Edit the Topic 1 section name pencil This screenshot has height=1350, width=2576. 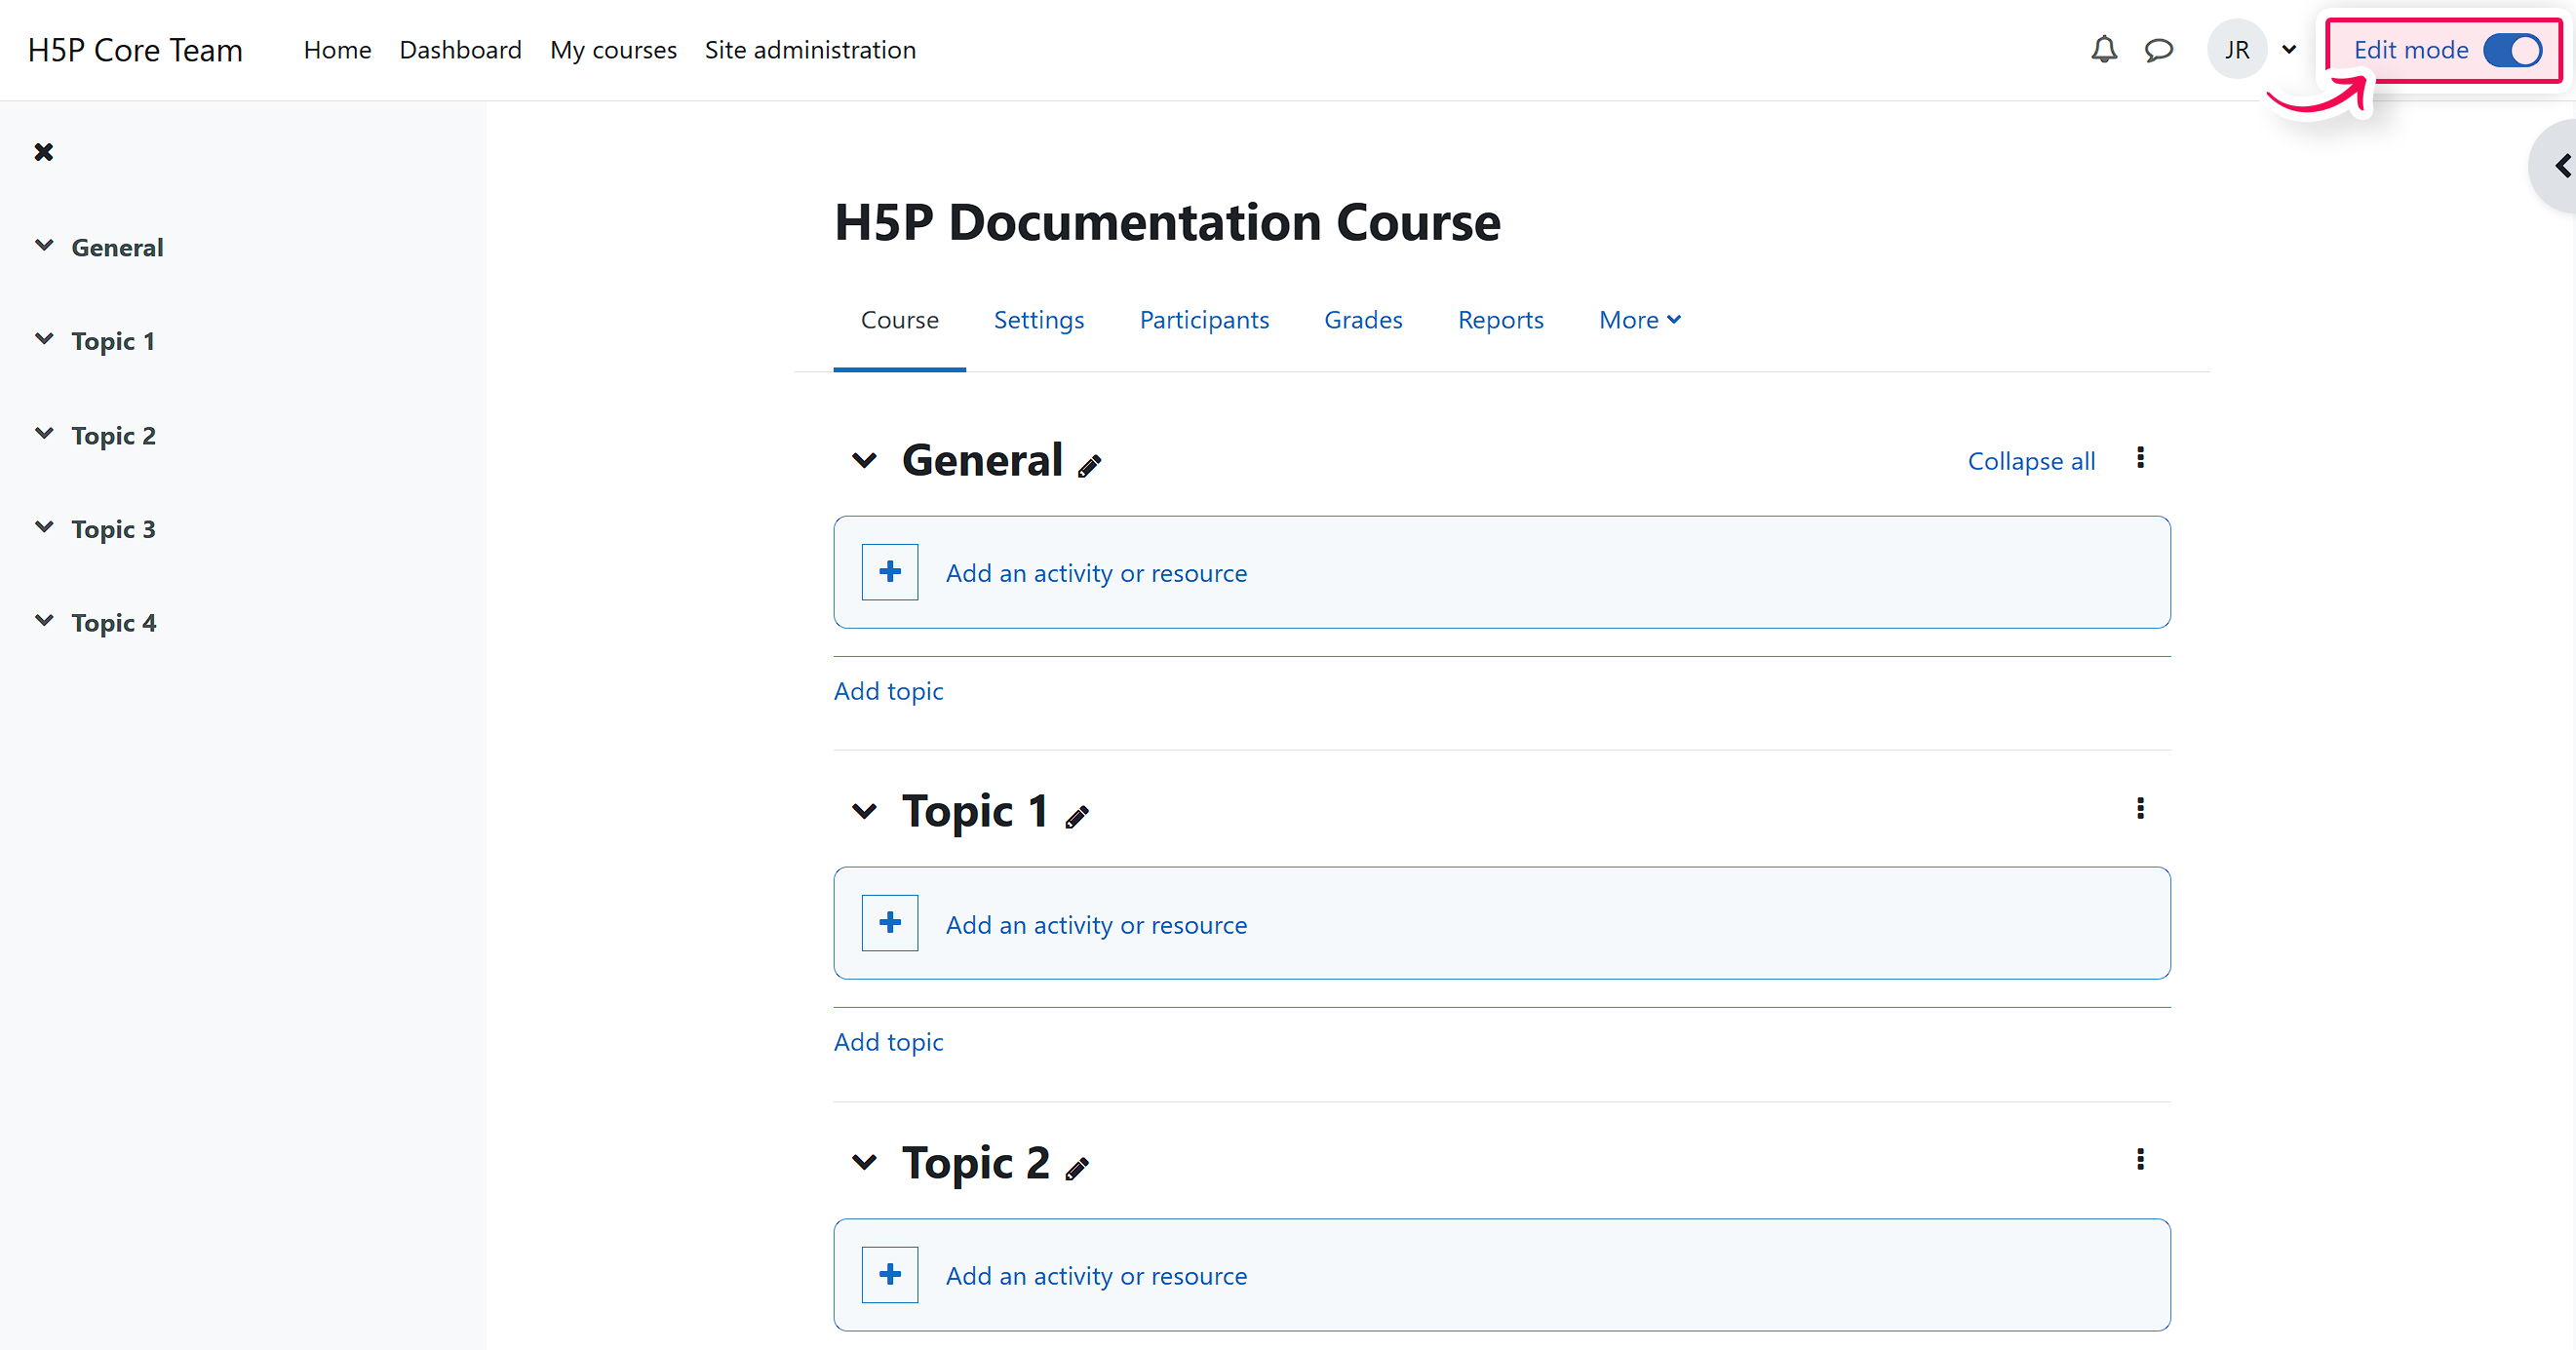[1076, 817]
